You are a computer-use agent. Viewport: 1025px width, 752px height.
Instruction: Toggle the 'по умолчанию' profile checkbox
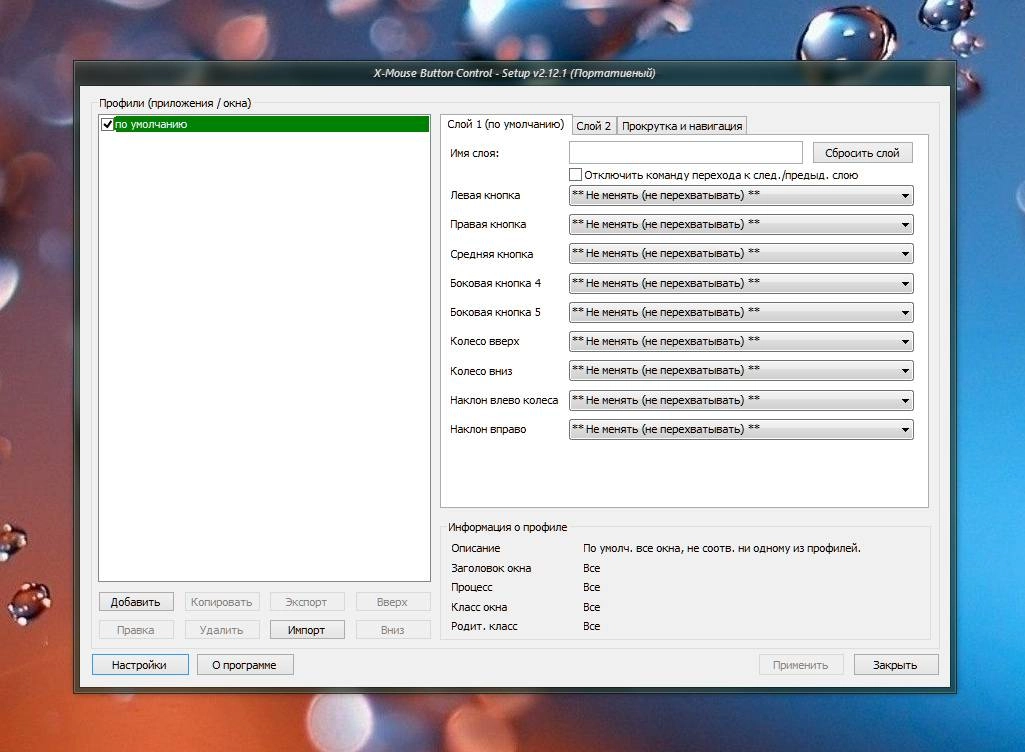(x=107, y=124)
